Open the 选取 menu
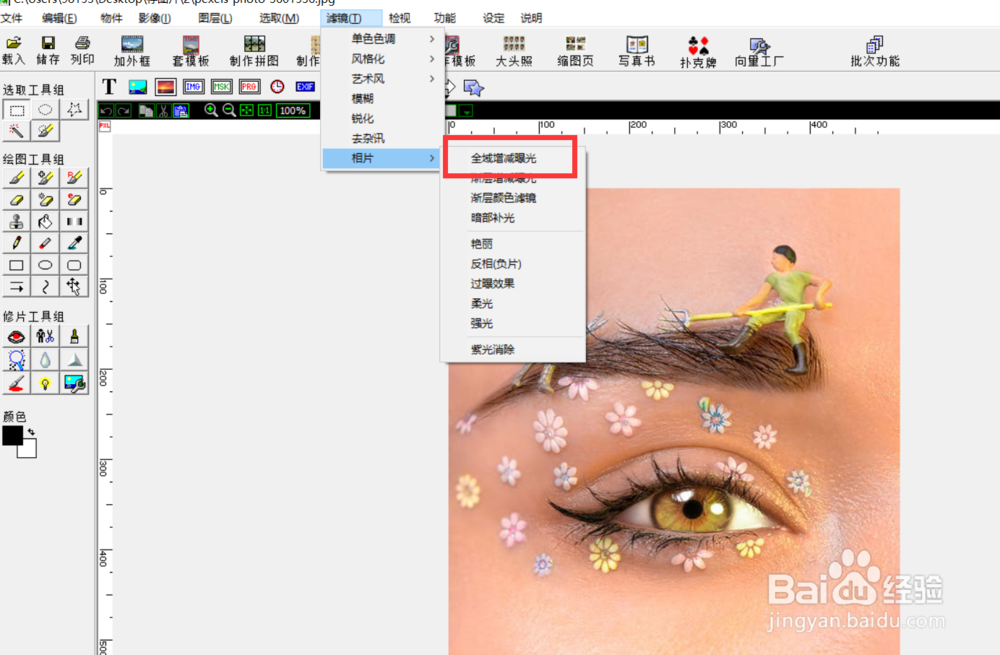Screen dimensions: 1000x655 (x=279, y=18)
